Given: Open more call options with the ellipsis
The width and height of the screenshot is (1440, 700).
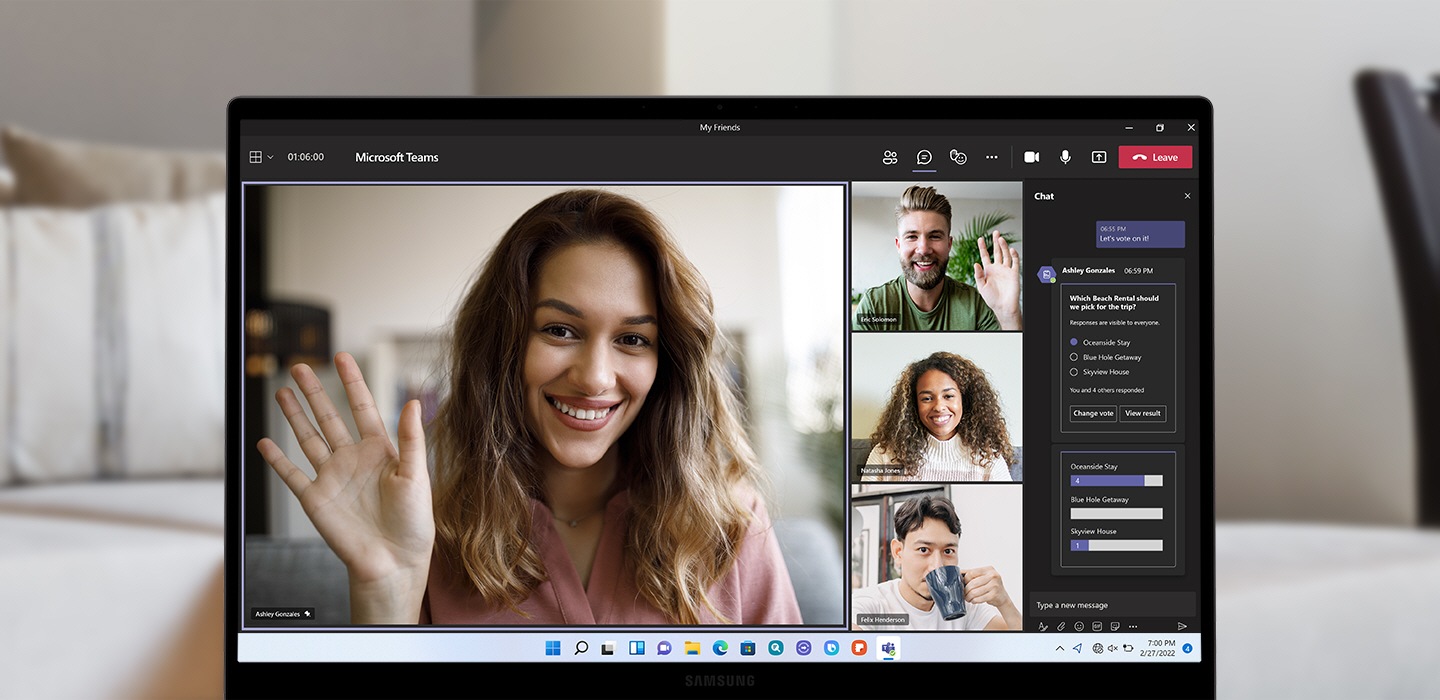Looking at the screenshot, I should [992, 157].
